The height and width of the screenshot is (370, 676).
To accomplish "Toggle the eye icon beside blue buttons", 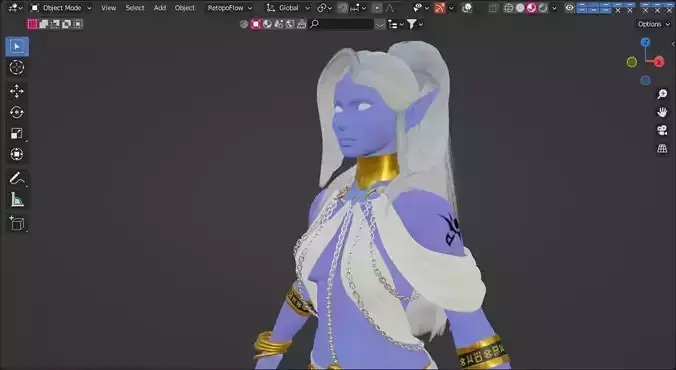I will pyautogui.click(x=570, y=8).
